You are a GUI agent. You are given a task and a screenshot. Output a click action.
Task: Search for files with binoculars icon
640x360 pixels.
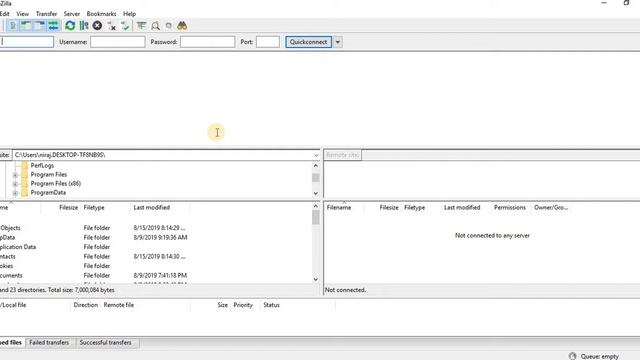[182, 26]
